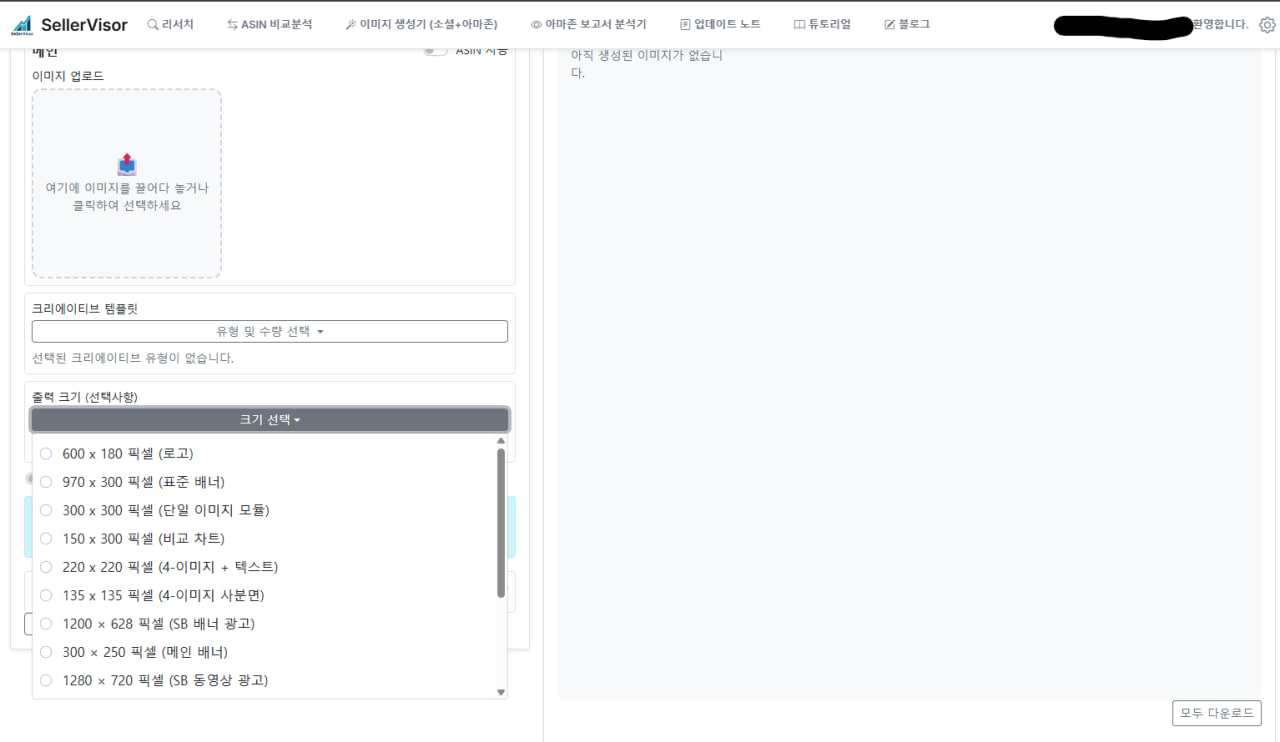1280x742 pixels.
Task: Open 이미지 생성기 (소셜+아마존) page
Action: [x=420, y=24]
